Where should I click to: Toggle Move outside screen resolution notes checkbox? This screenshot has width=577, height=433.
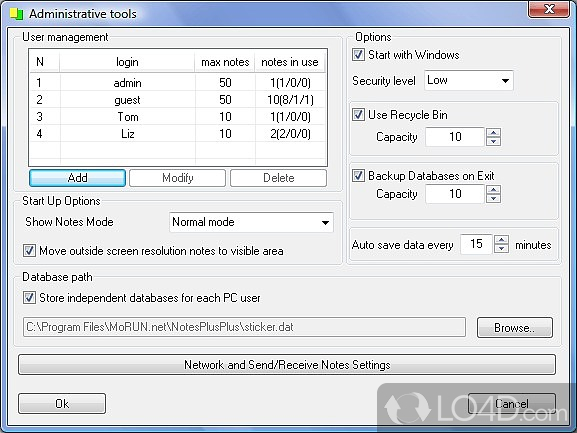click(29, 251)
